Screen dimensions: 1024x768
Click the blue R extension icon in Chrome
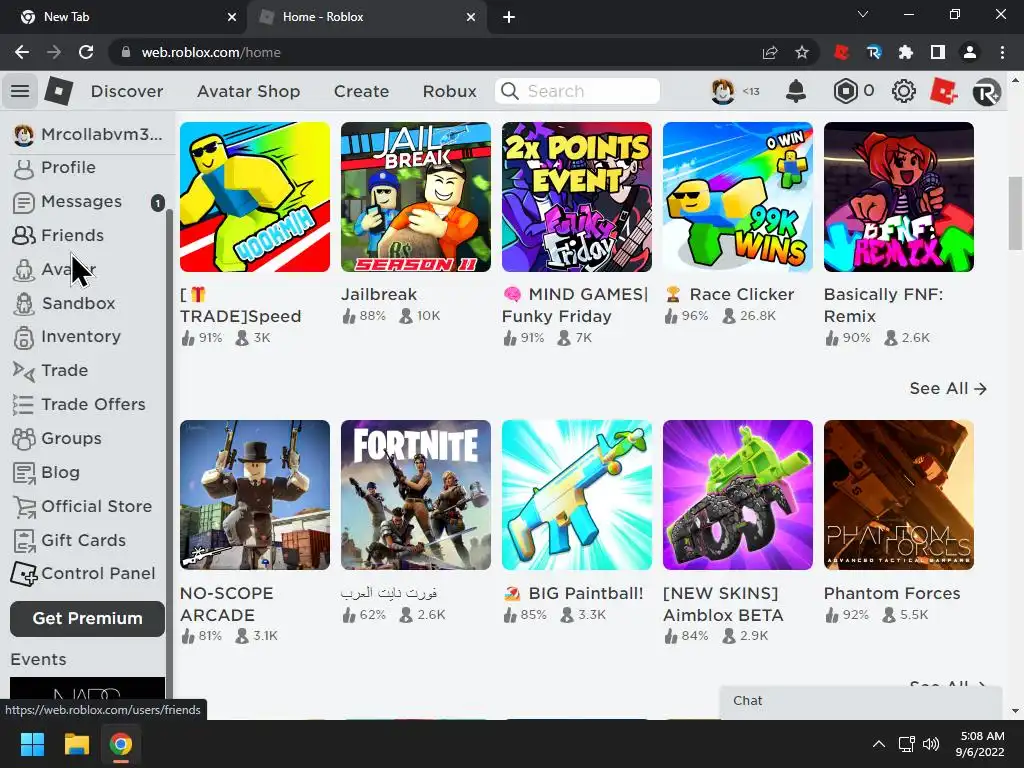[874, 52]
